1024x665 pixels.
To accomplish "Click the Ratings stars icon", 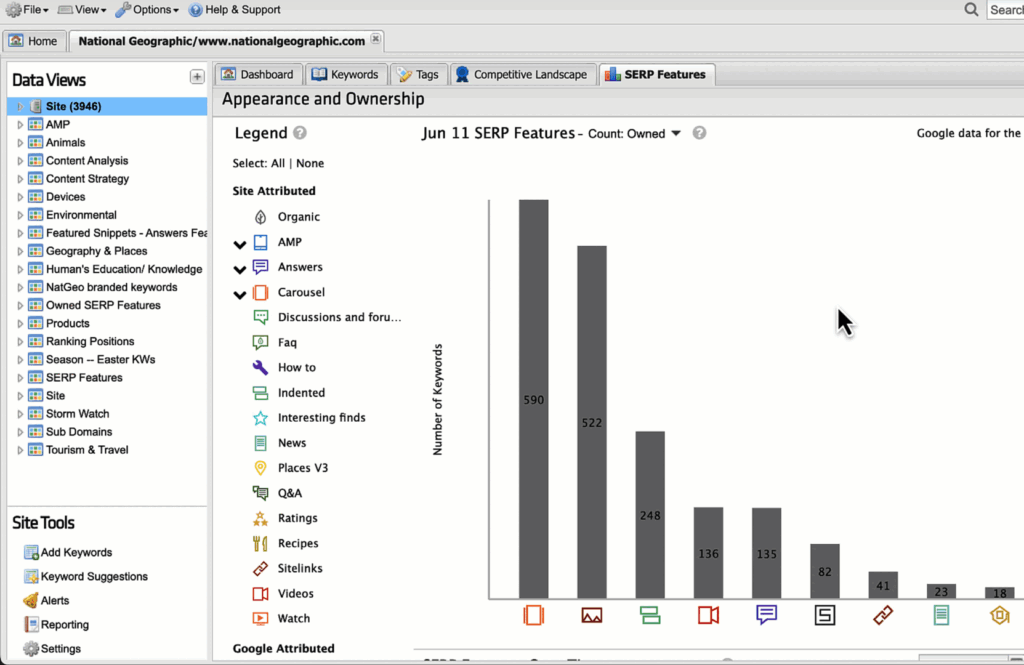I will 260,518.
